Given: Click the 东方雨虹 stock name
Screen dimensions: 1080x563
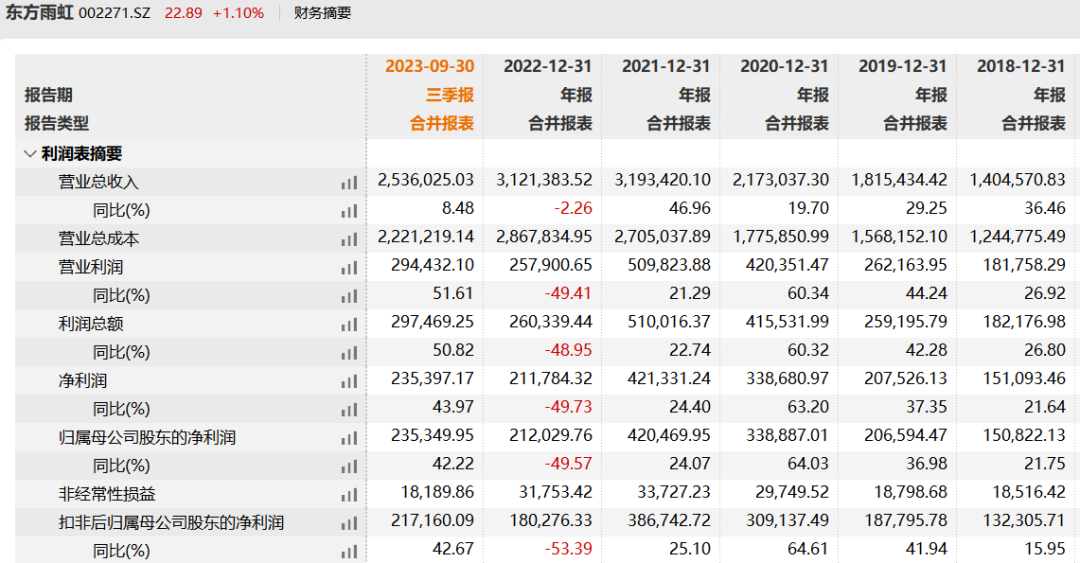Looking at the screenshot, I should click(x=37, y=13).
